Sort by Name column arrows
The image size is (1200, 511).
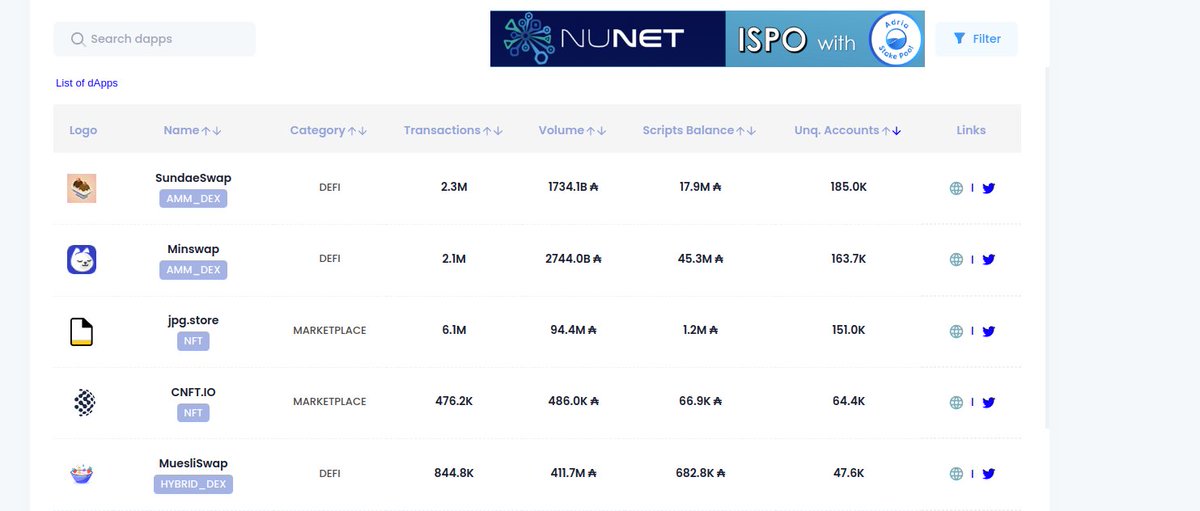211,130
